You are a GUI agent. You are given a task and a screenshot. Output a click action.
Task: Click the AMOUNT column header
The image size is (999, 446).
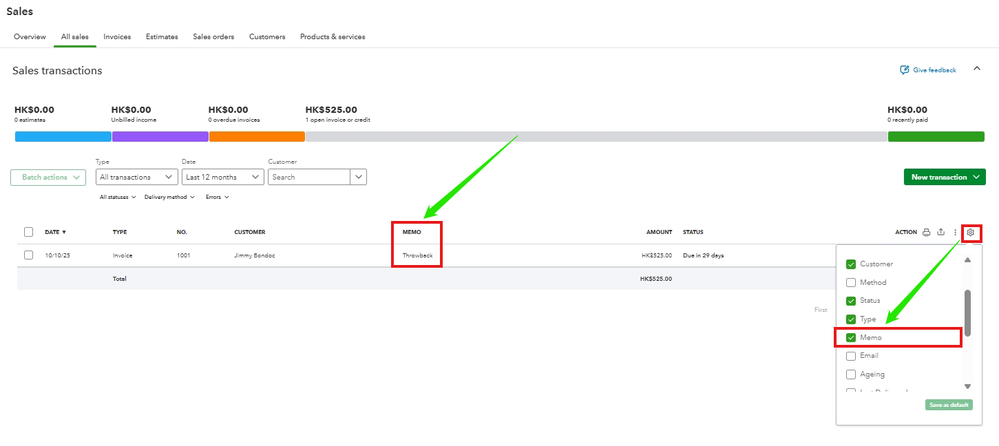coord(659,233)
